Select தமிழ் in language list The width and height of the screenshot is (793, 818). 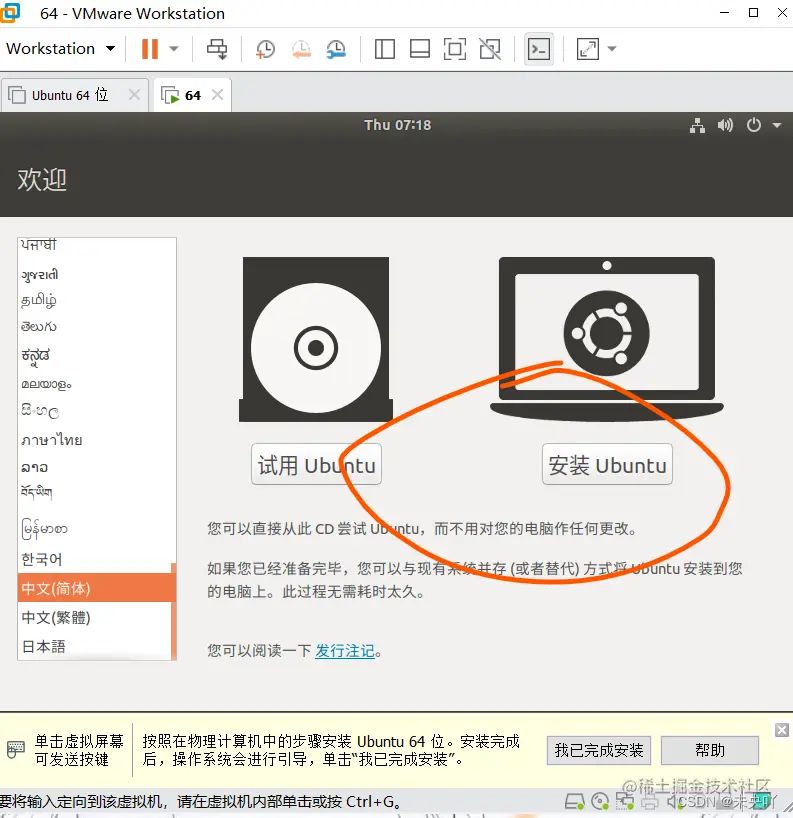click(x=94, y=300)
